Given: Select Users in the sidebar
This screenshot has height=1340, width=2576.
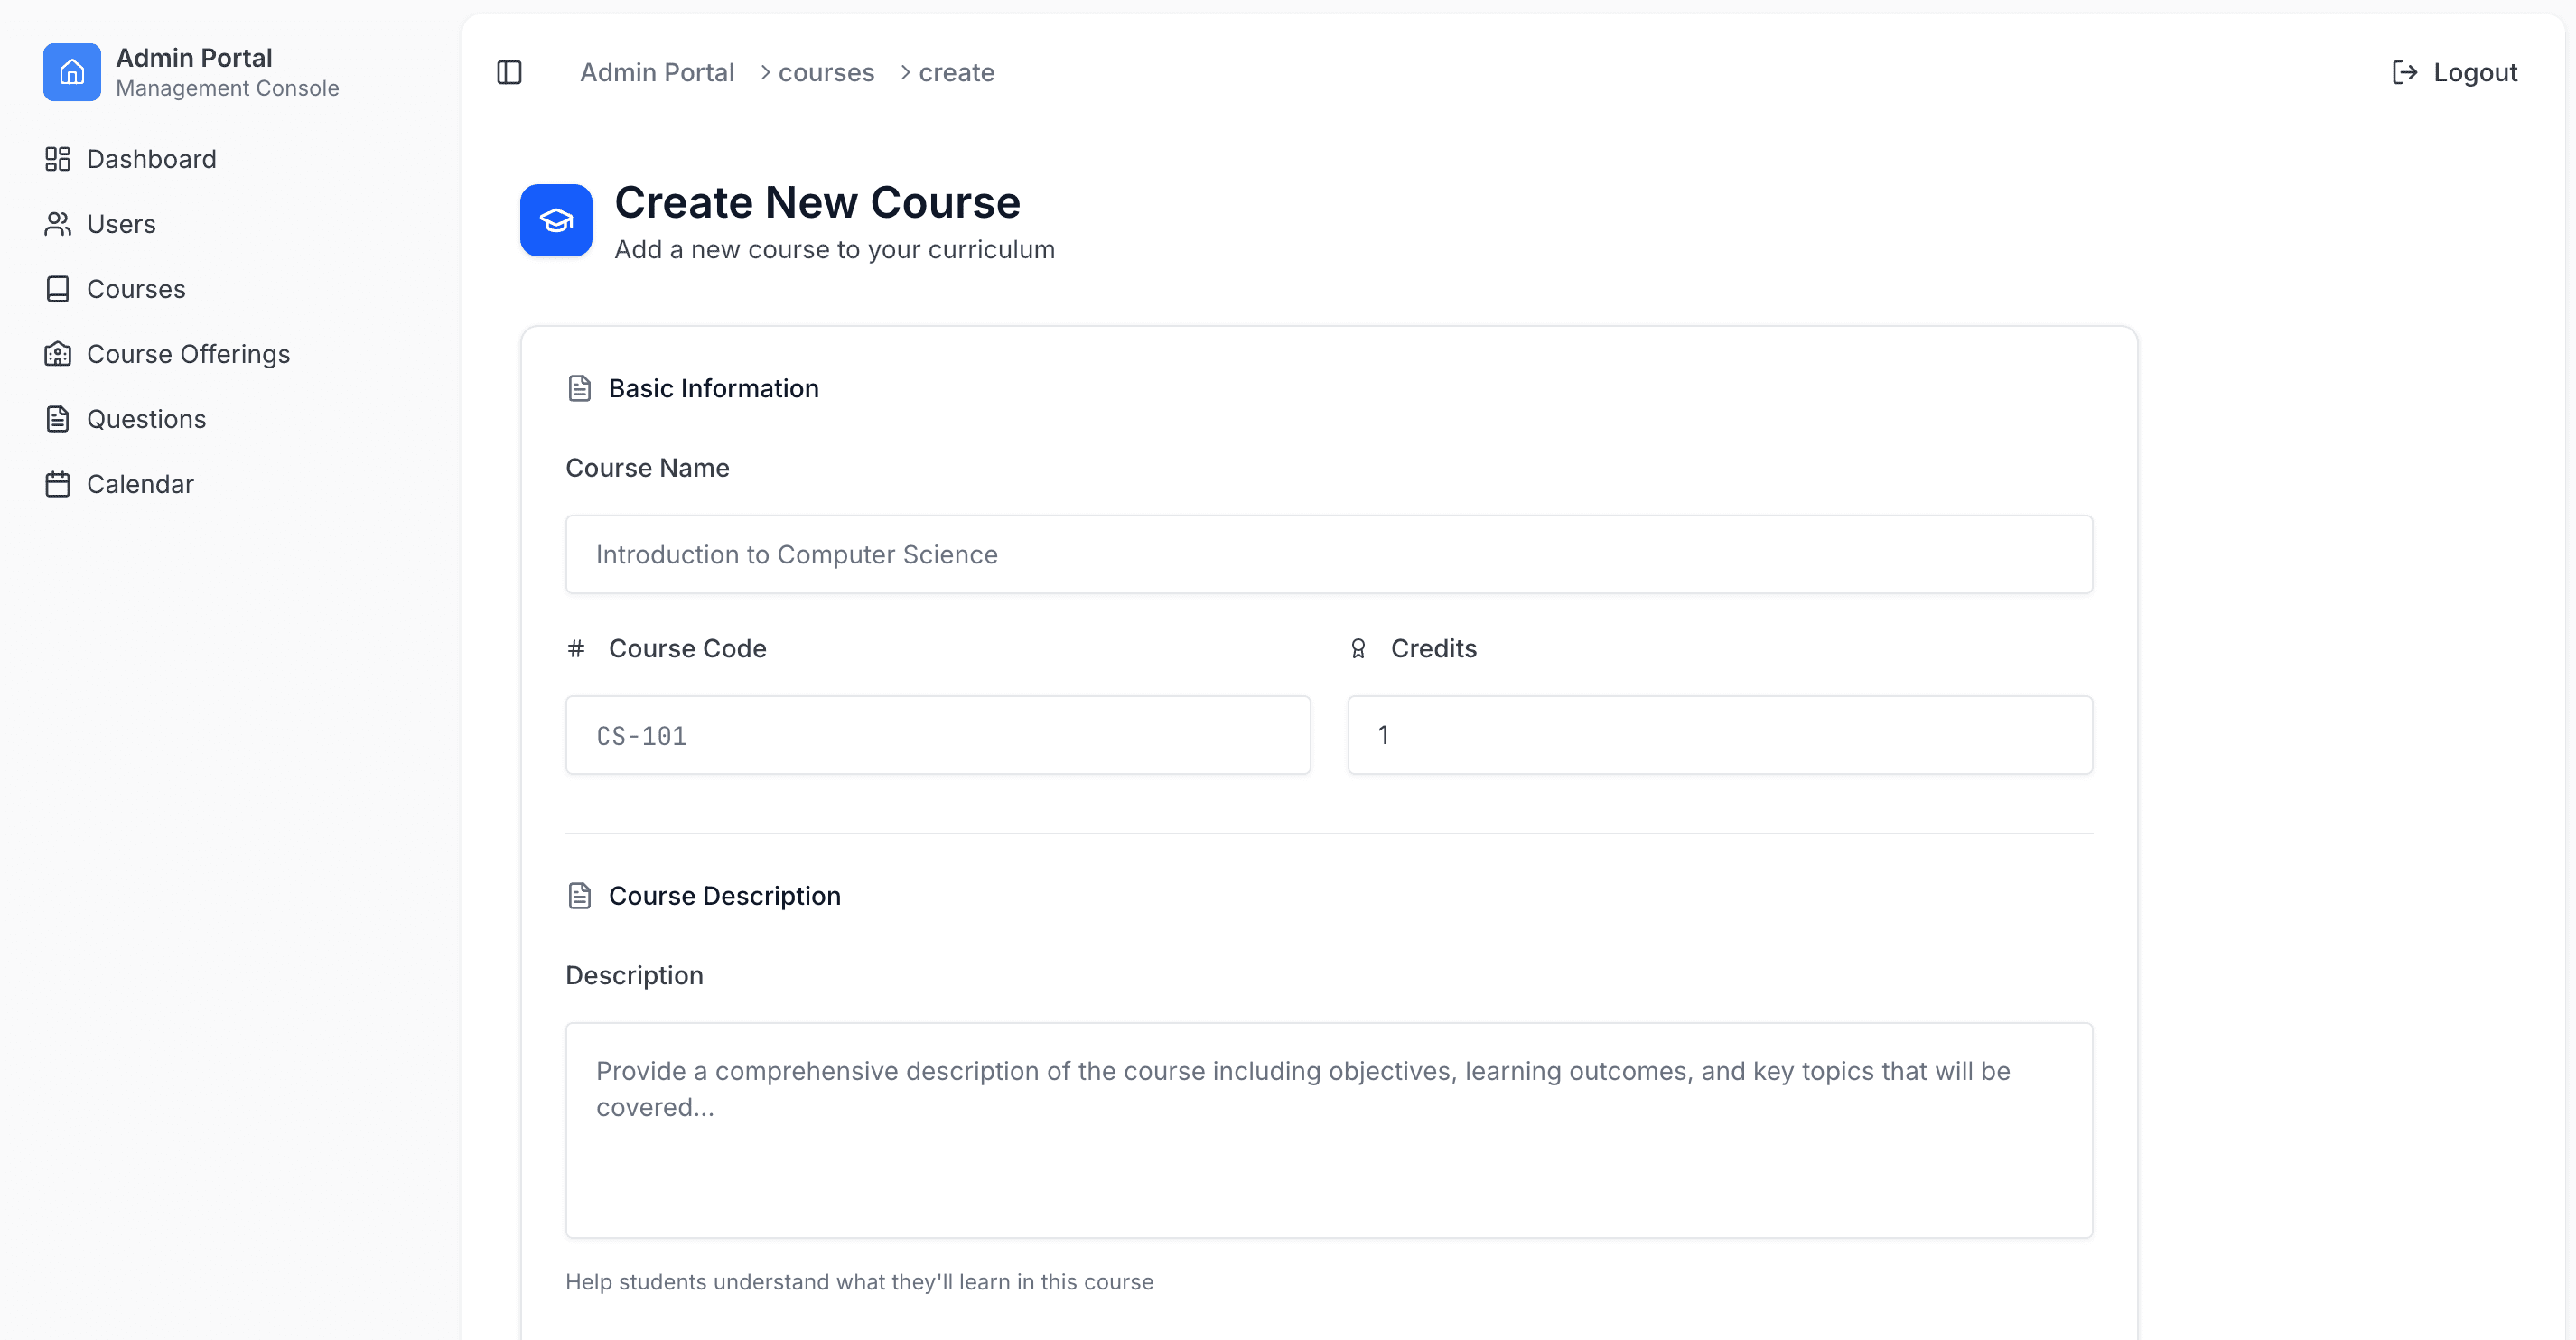Looking at the screenshot, I should [x=121, y=224].
